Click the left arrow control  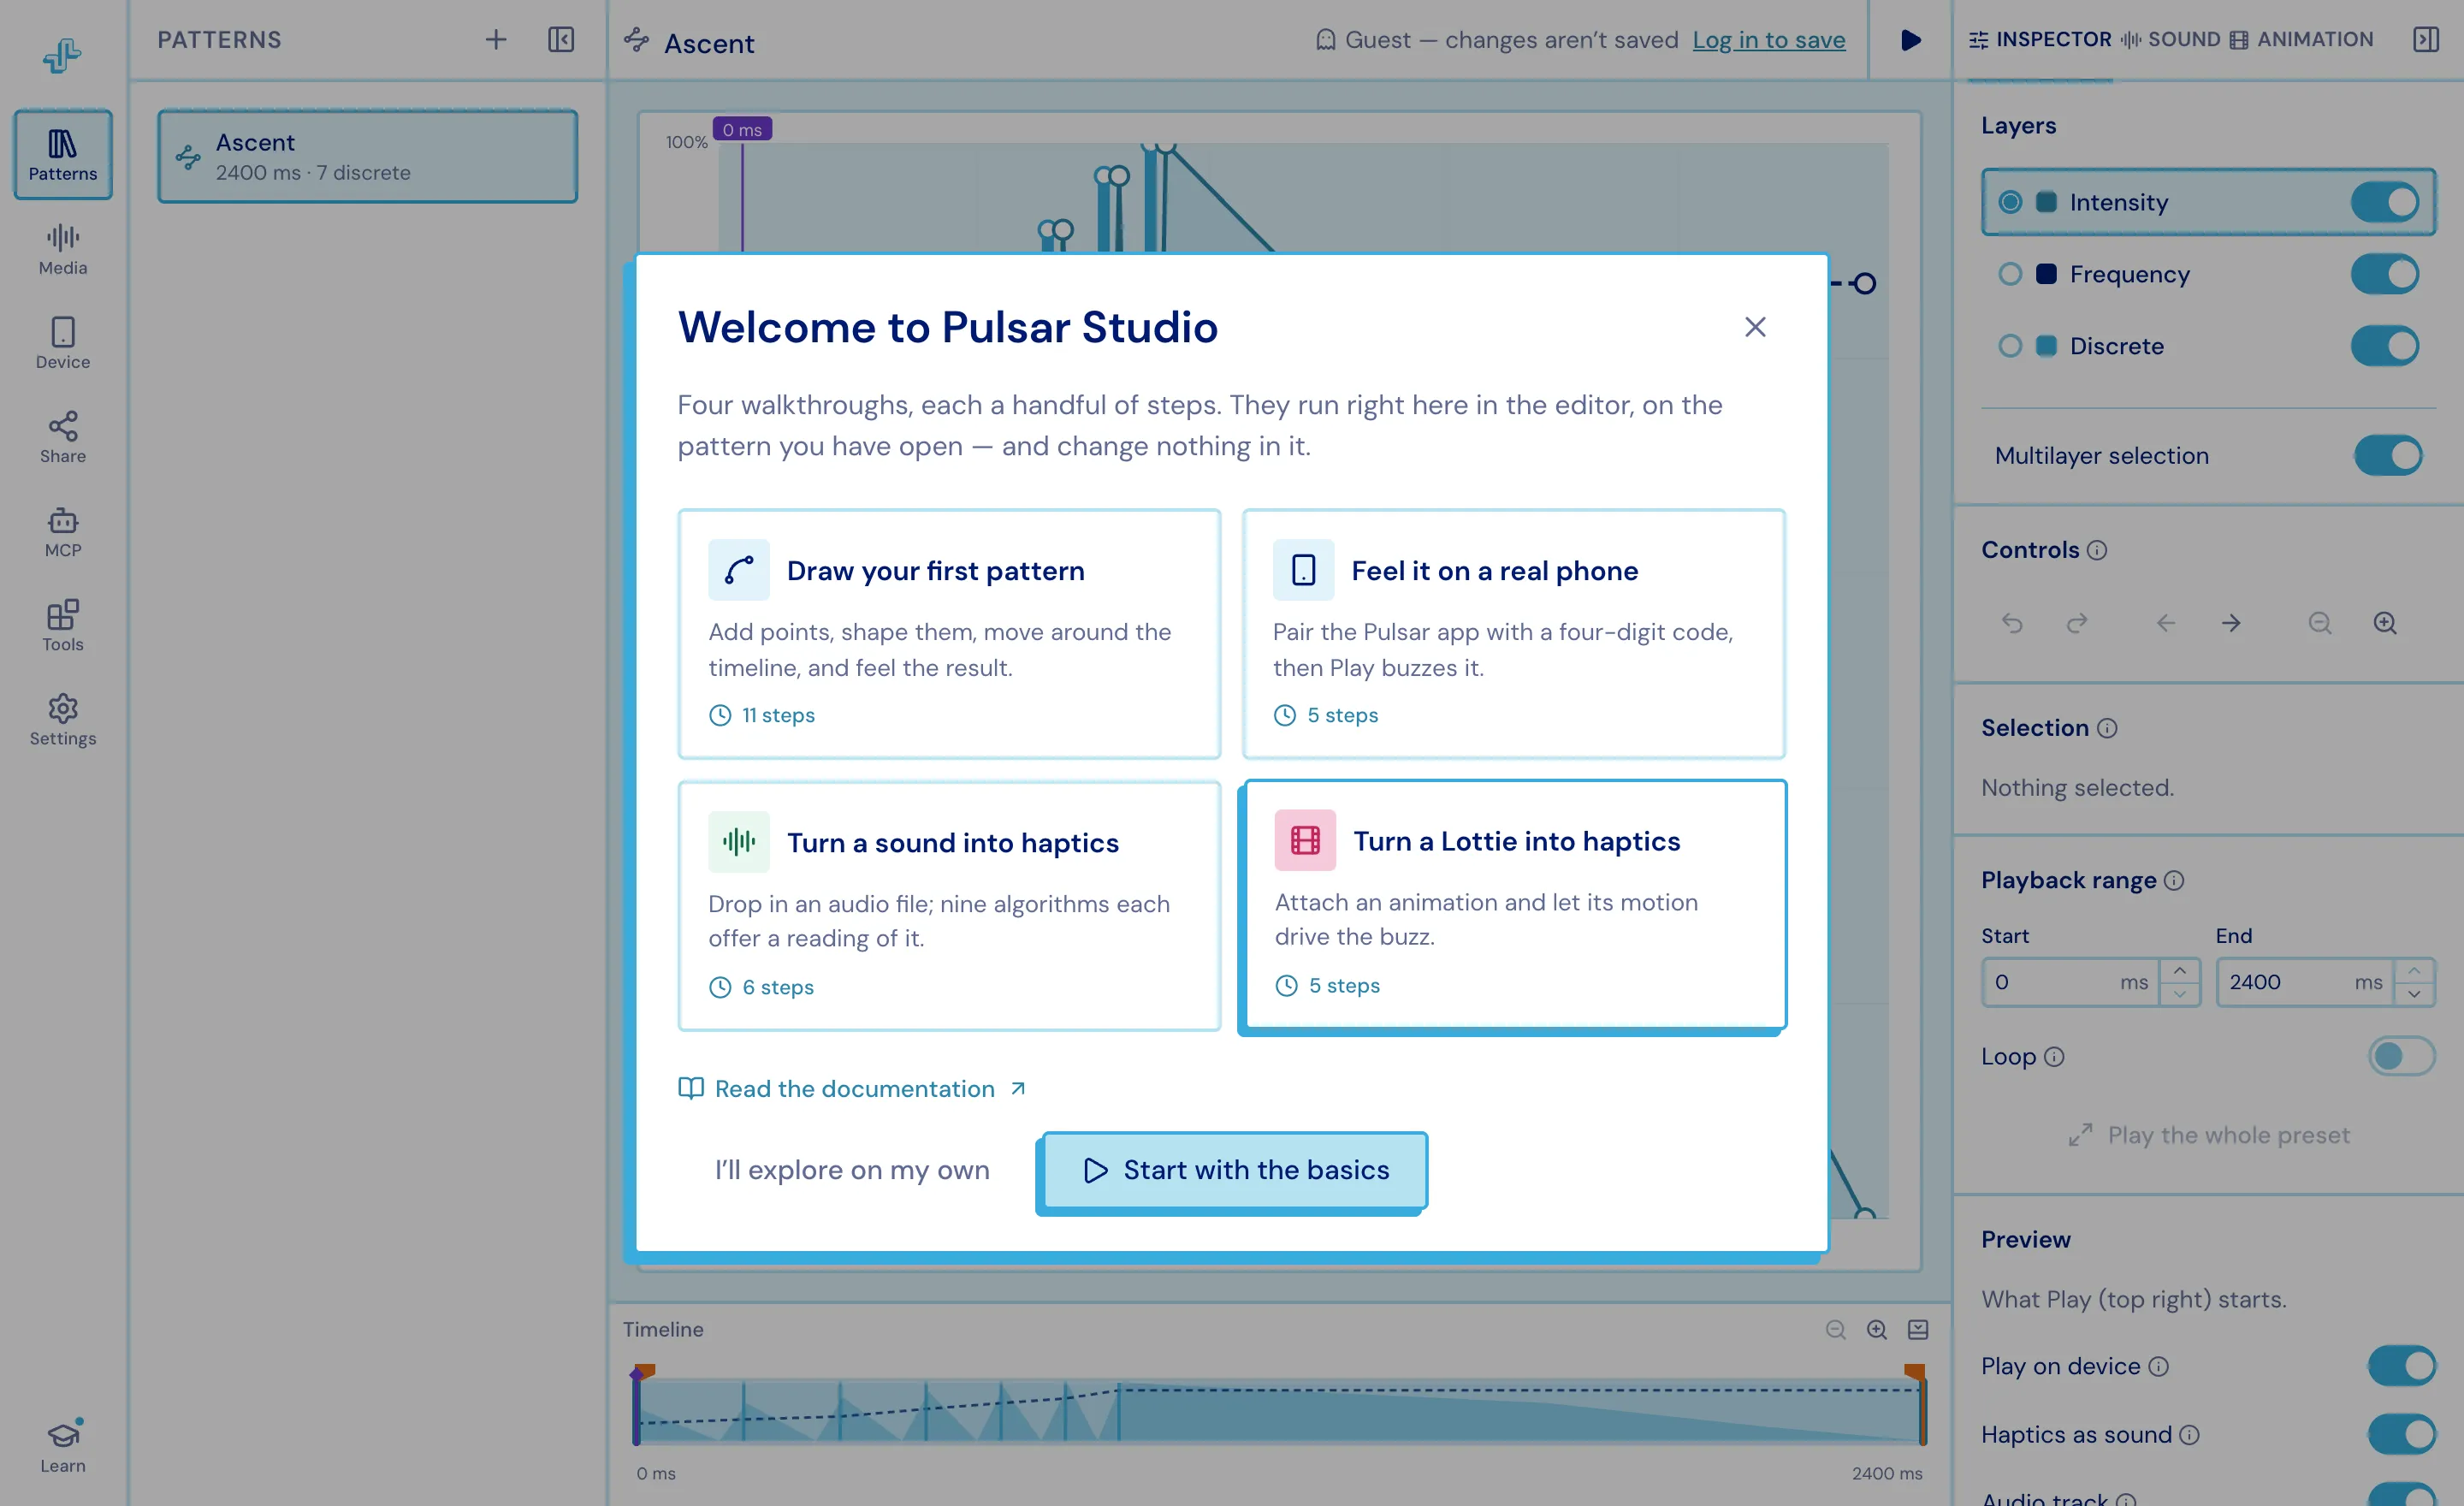point(2166,623)
